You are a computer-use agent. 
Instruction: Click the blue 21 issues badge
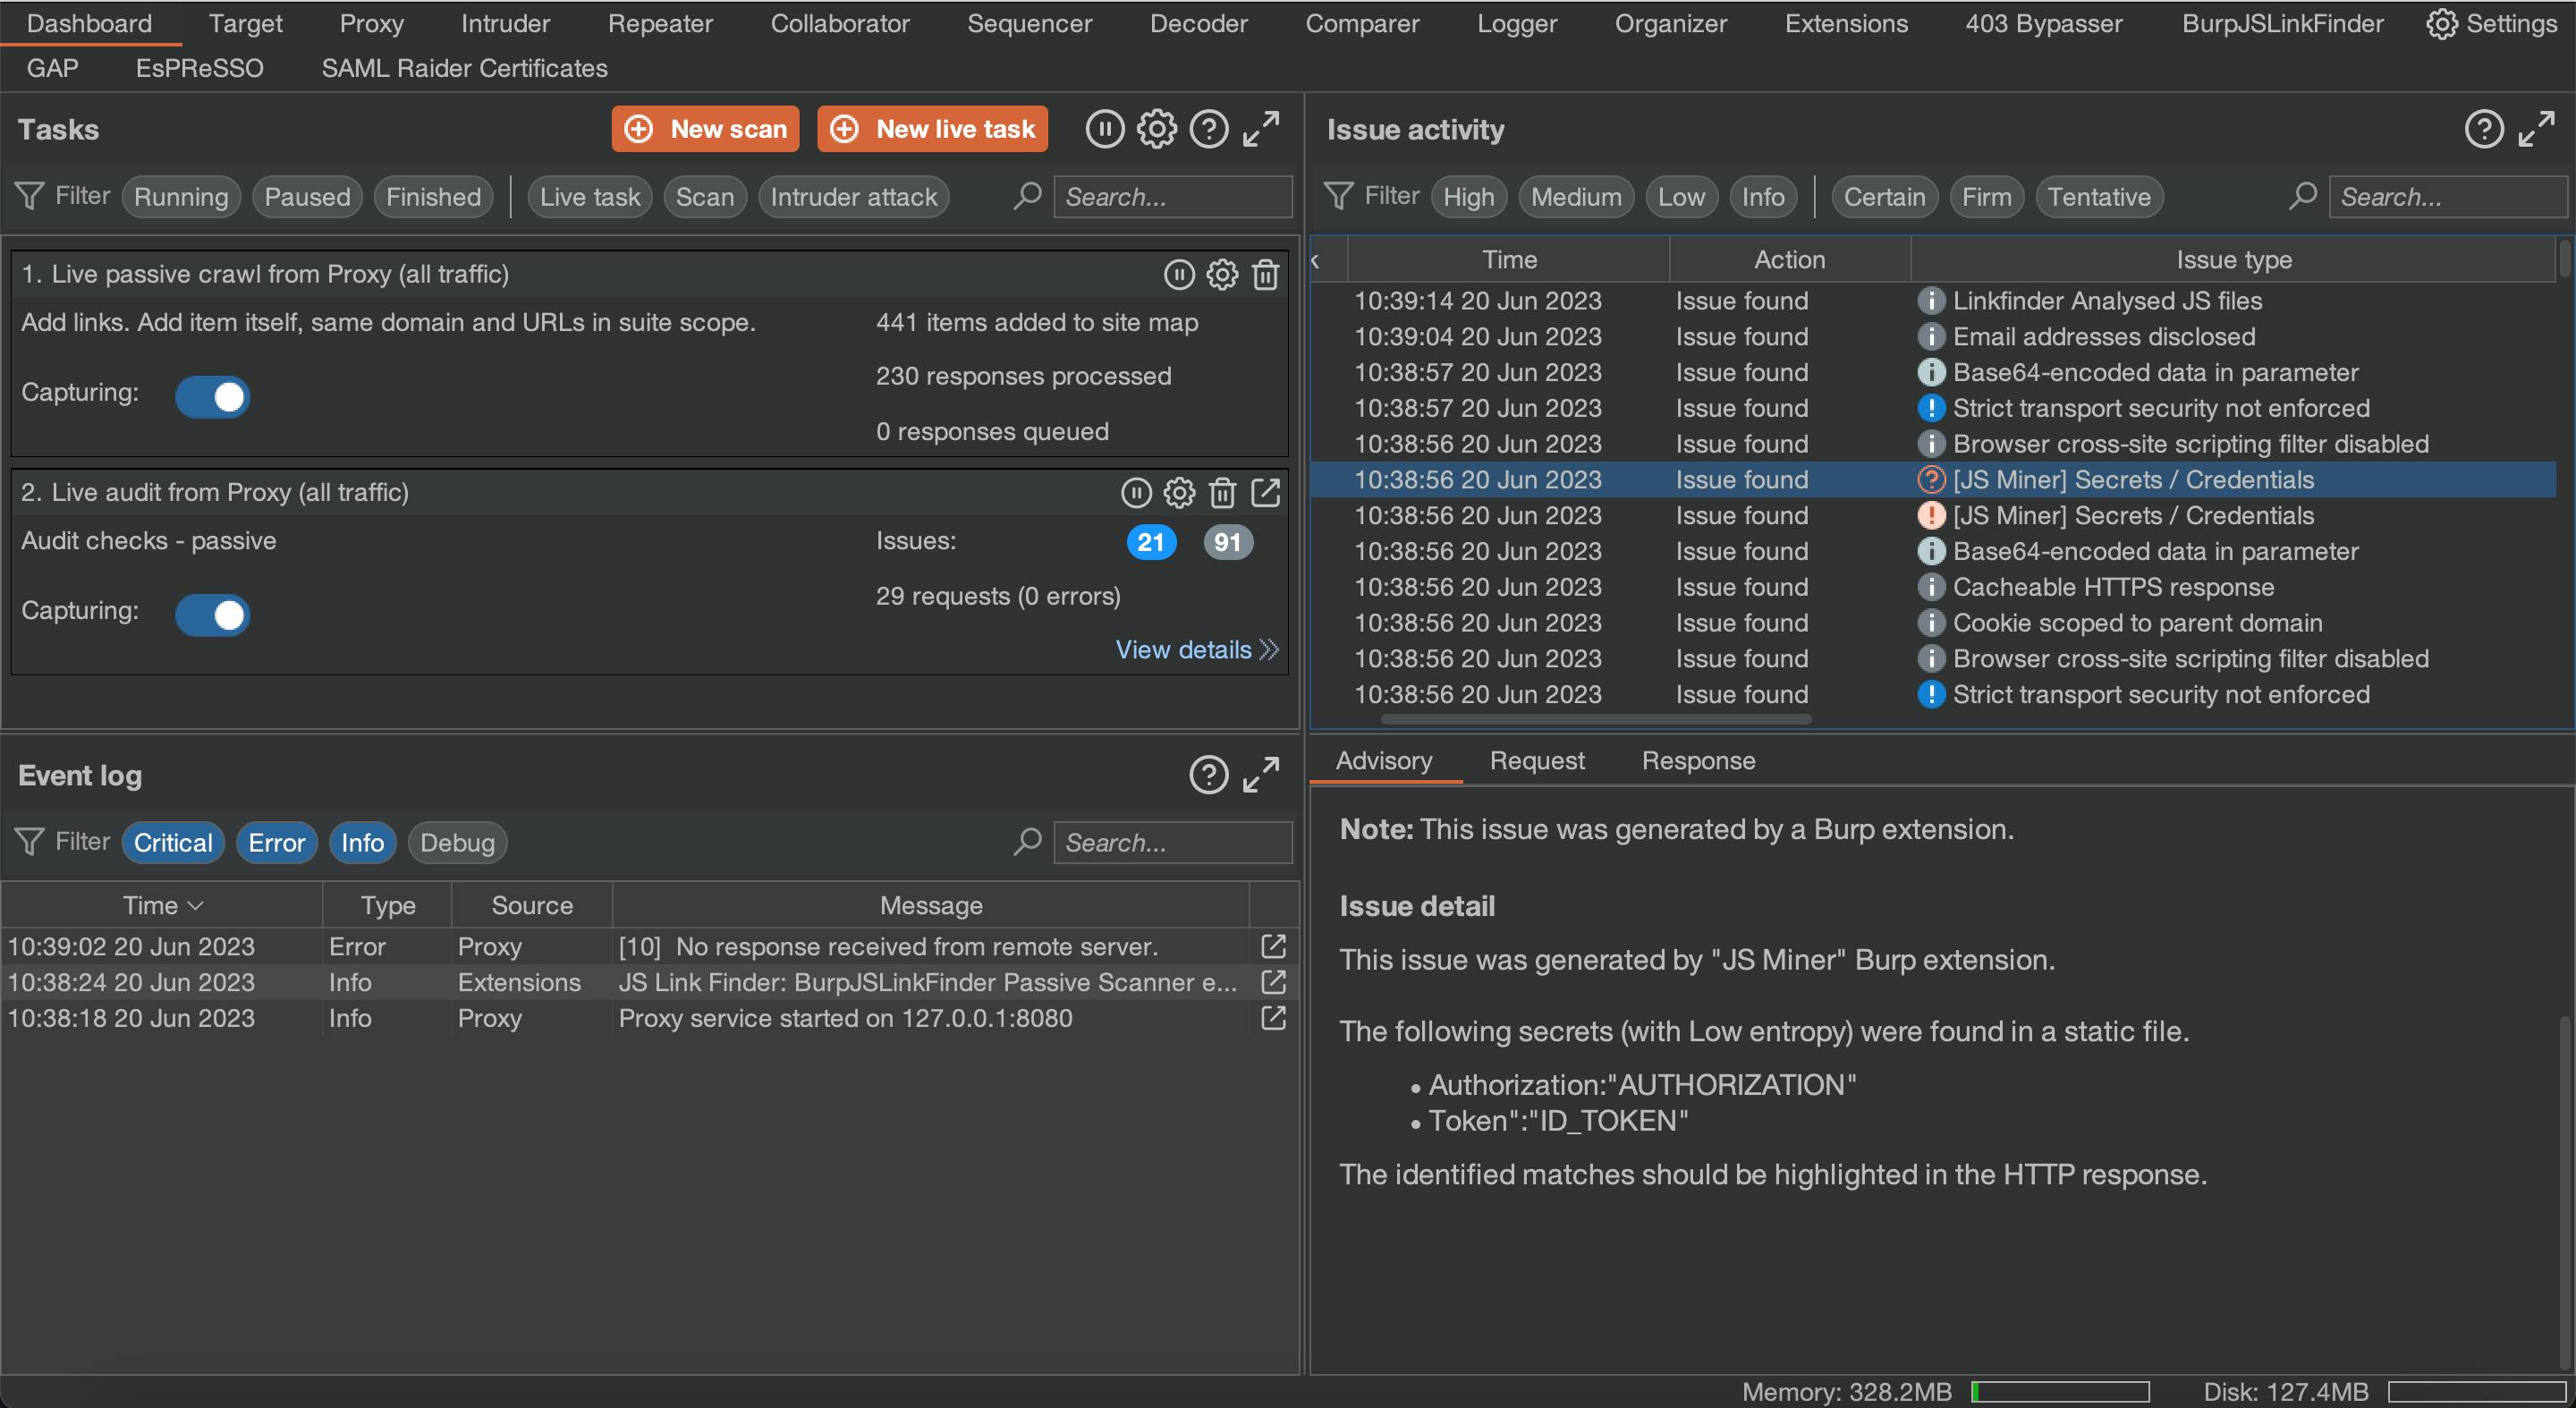pos(1151,542)
